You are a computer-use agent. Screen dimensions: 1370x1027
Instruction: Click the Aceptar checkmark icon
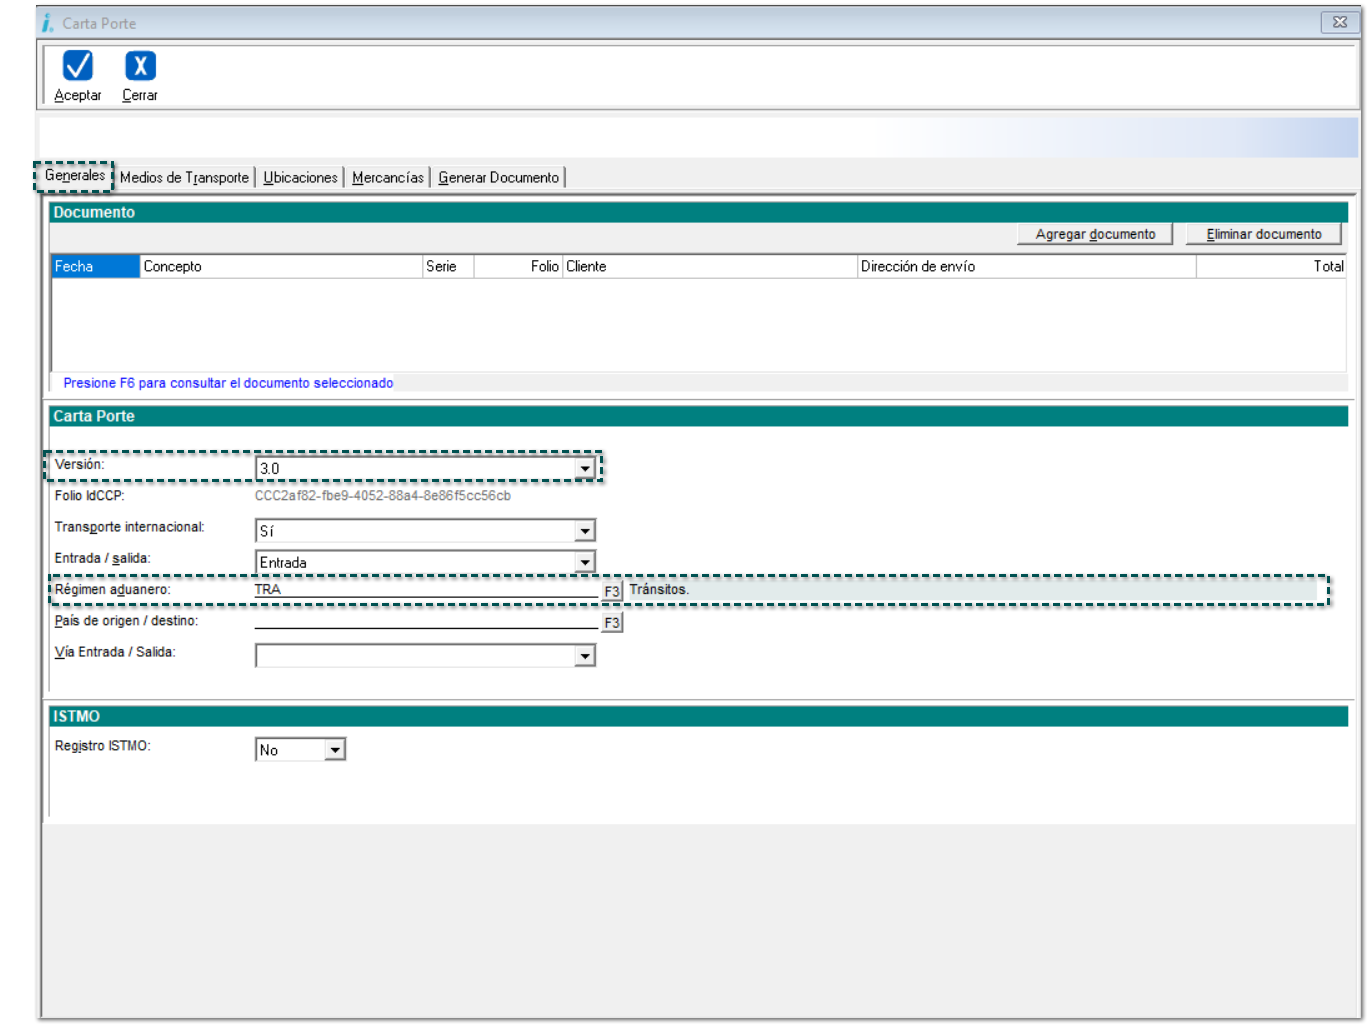[x=78, y=66]
